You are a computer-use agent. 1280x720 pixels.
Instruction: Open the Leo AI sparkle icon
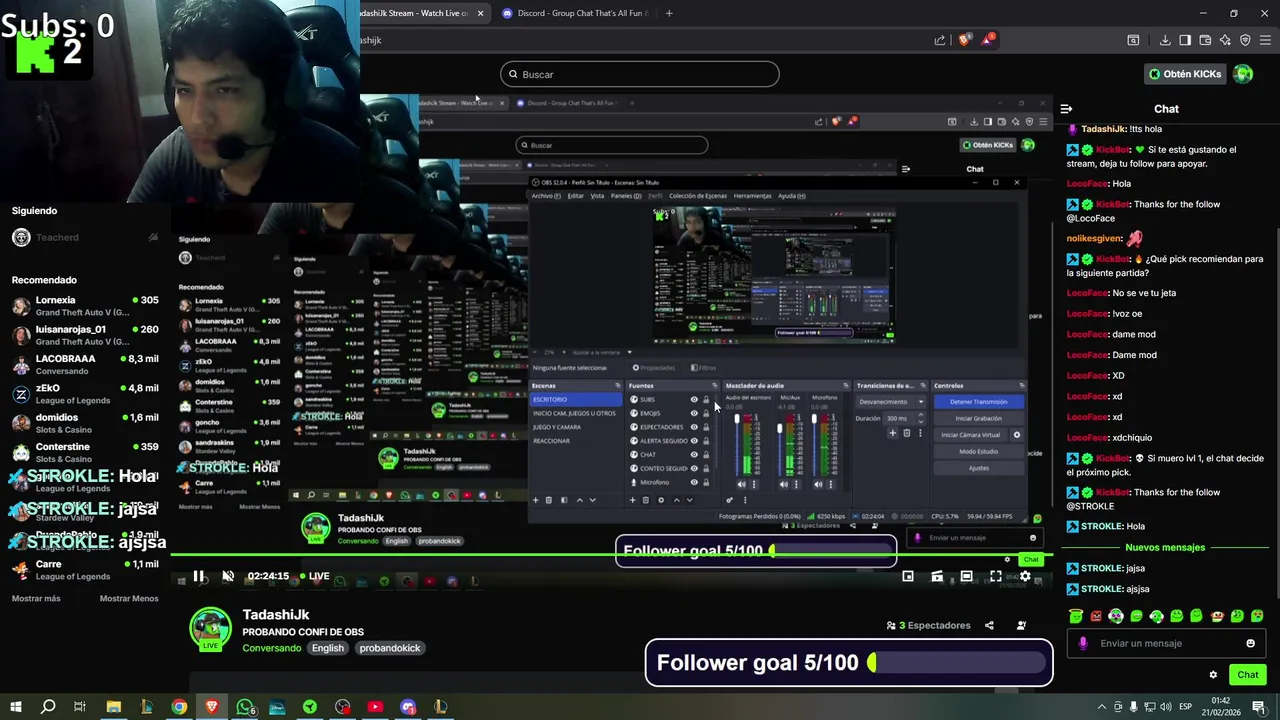tap(1225, 40)
